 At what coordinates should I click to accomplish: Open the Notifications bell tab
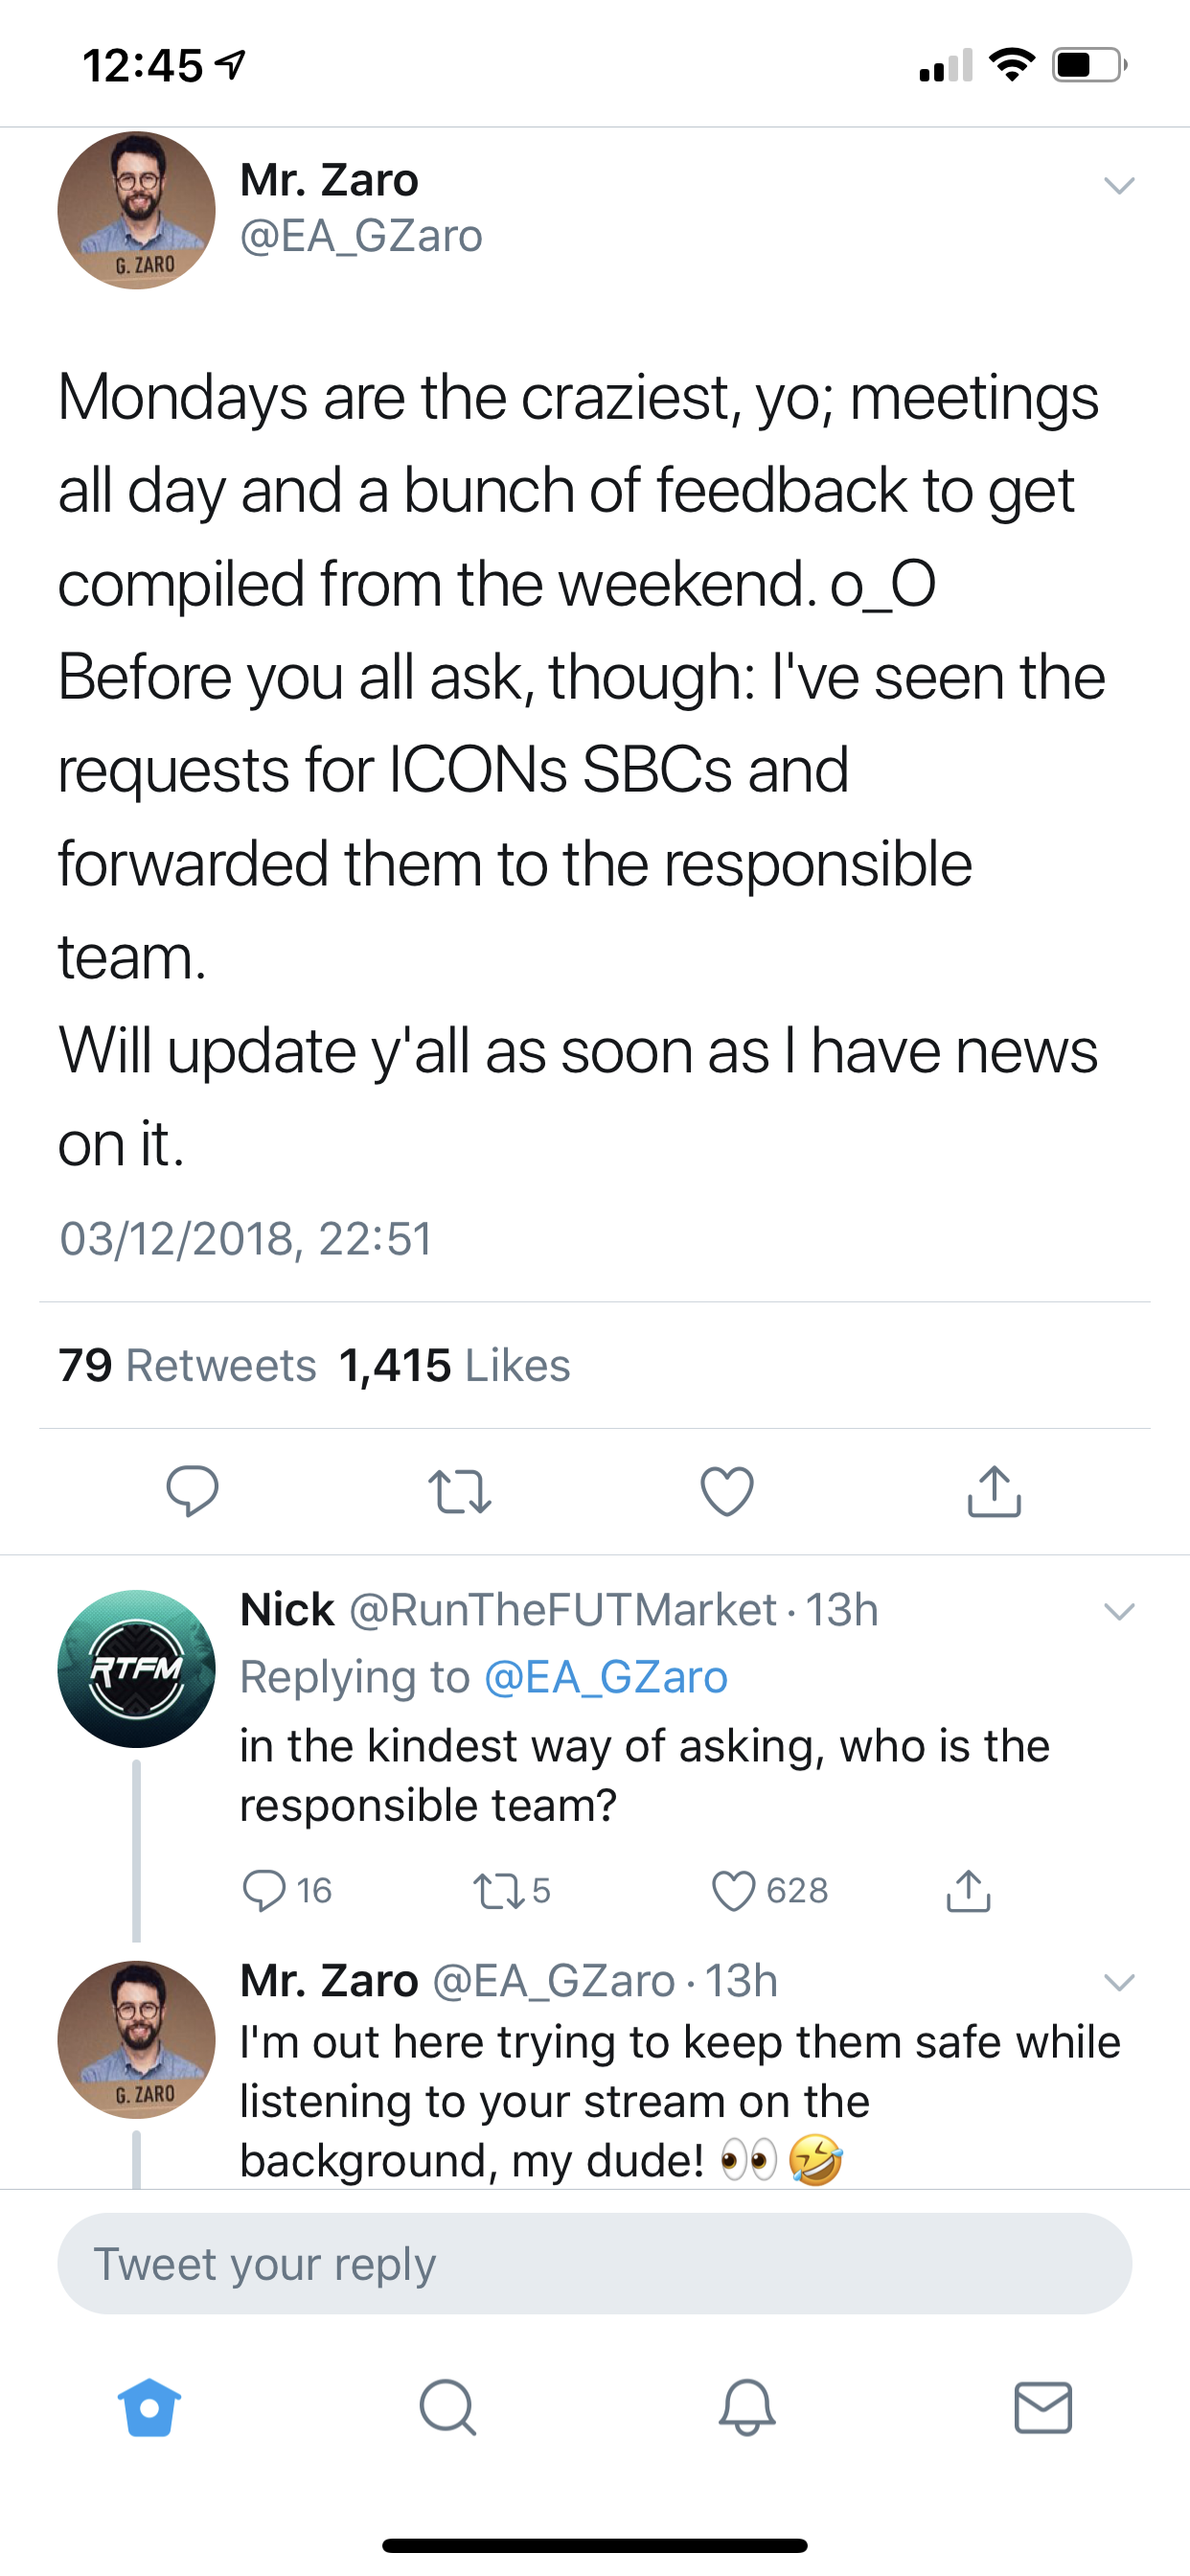[746, 2407]
